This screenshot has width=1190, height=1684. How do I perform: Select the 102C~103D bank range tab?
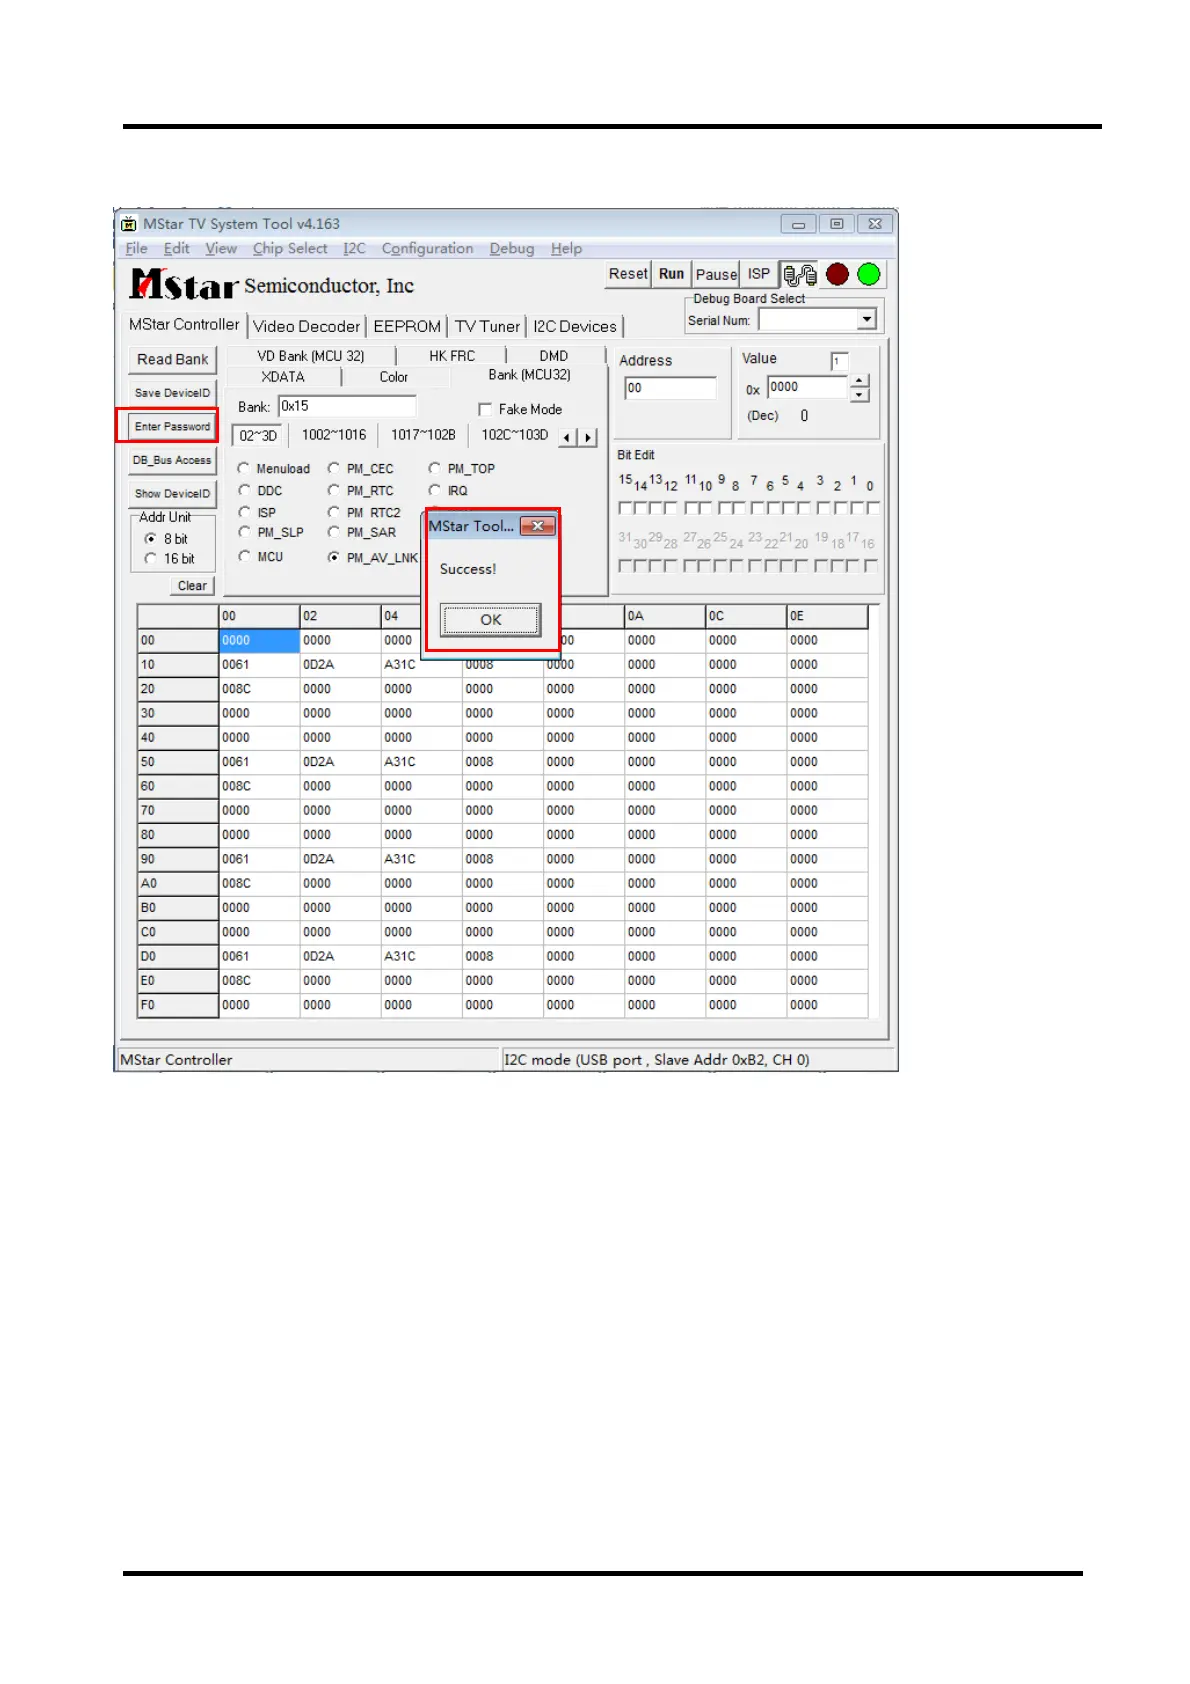pos(515,435)
